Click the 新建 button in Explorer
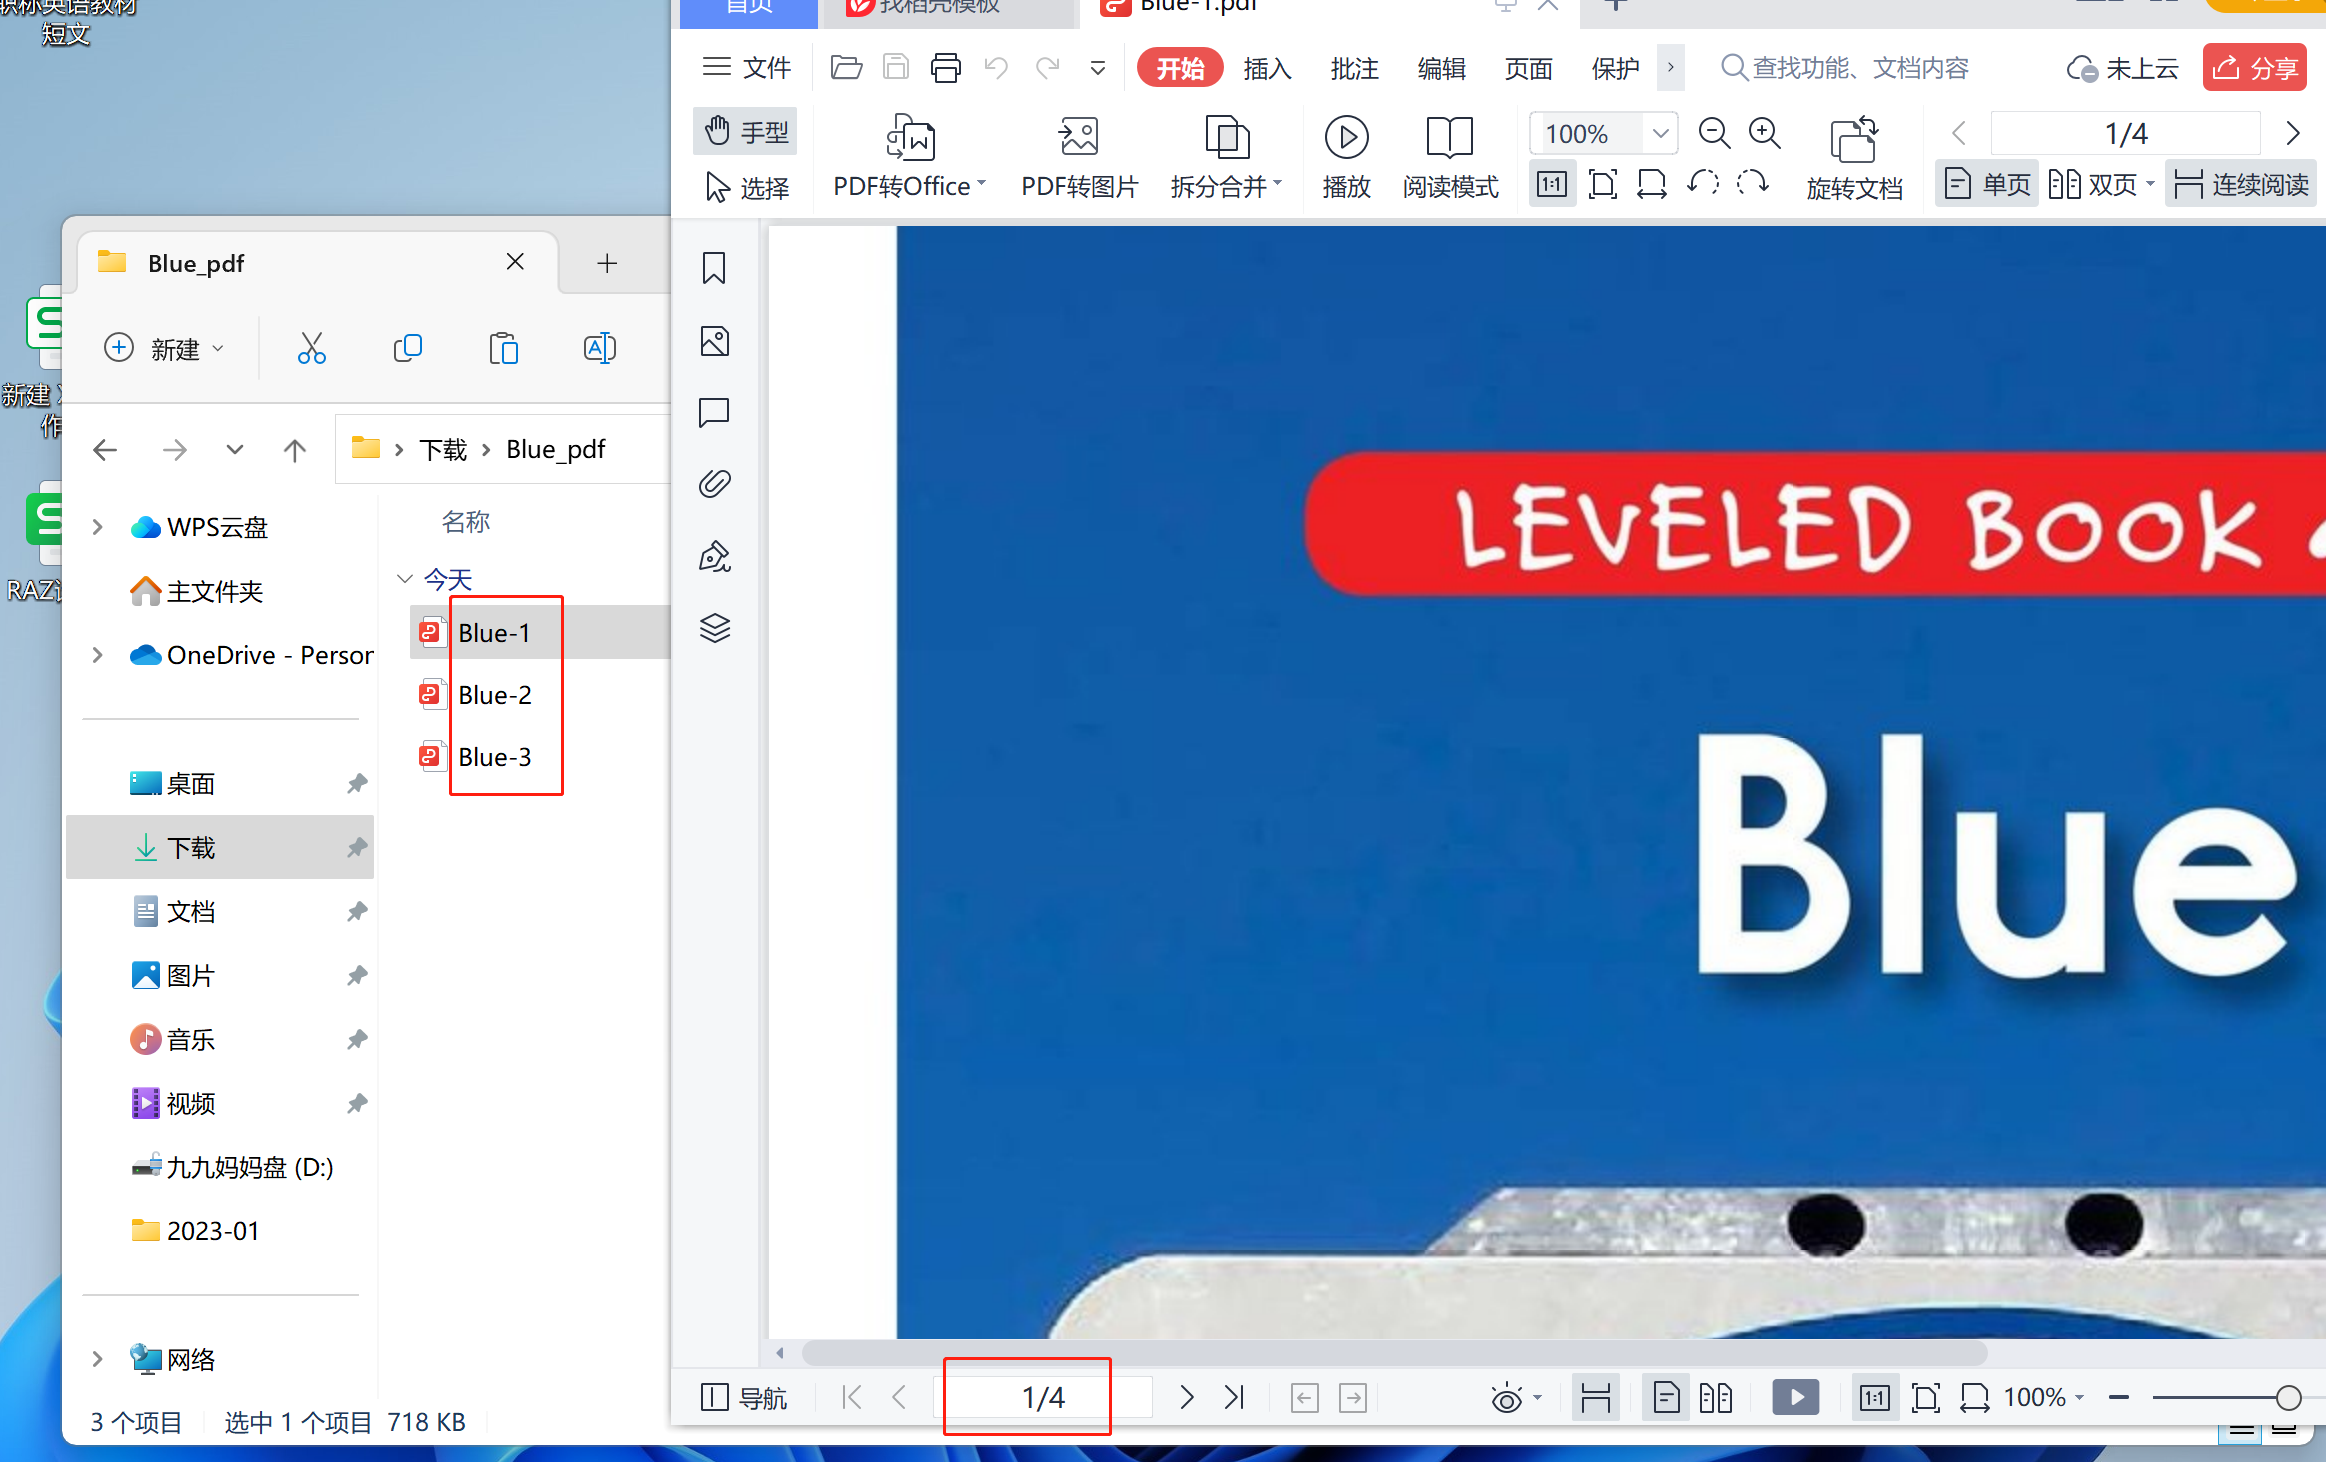Screen dimensions: 2326x1462 164,349
